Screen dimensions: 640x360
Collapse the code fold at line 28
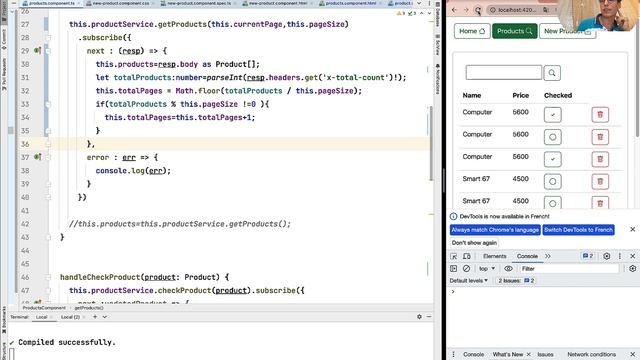[x=48, y=38]
